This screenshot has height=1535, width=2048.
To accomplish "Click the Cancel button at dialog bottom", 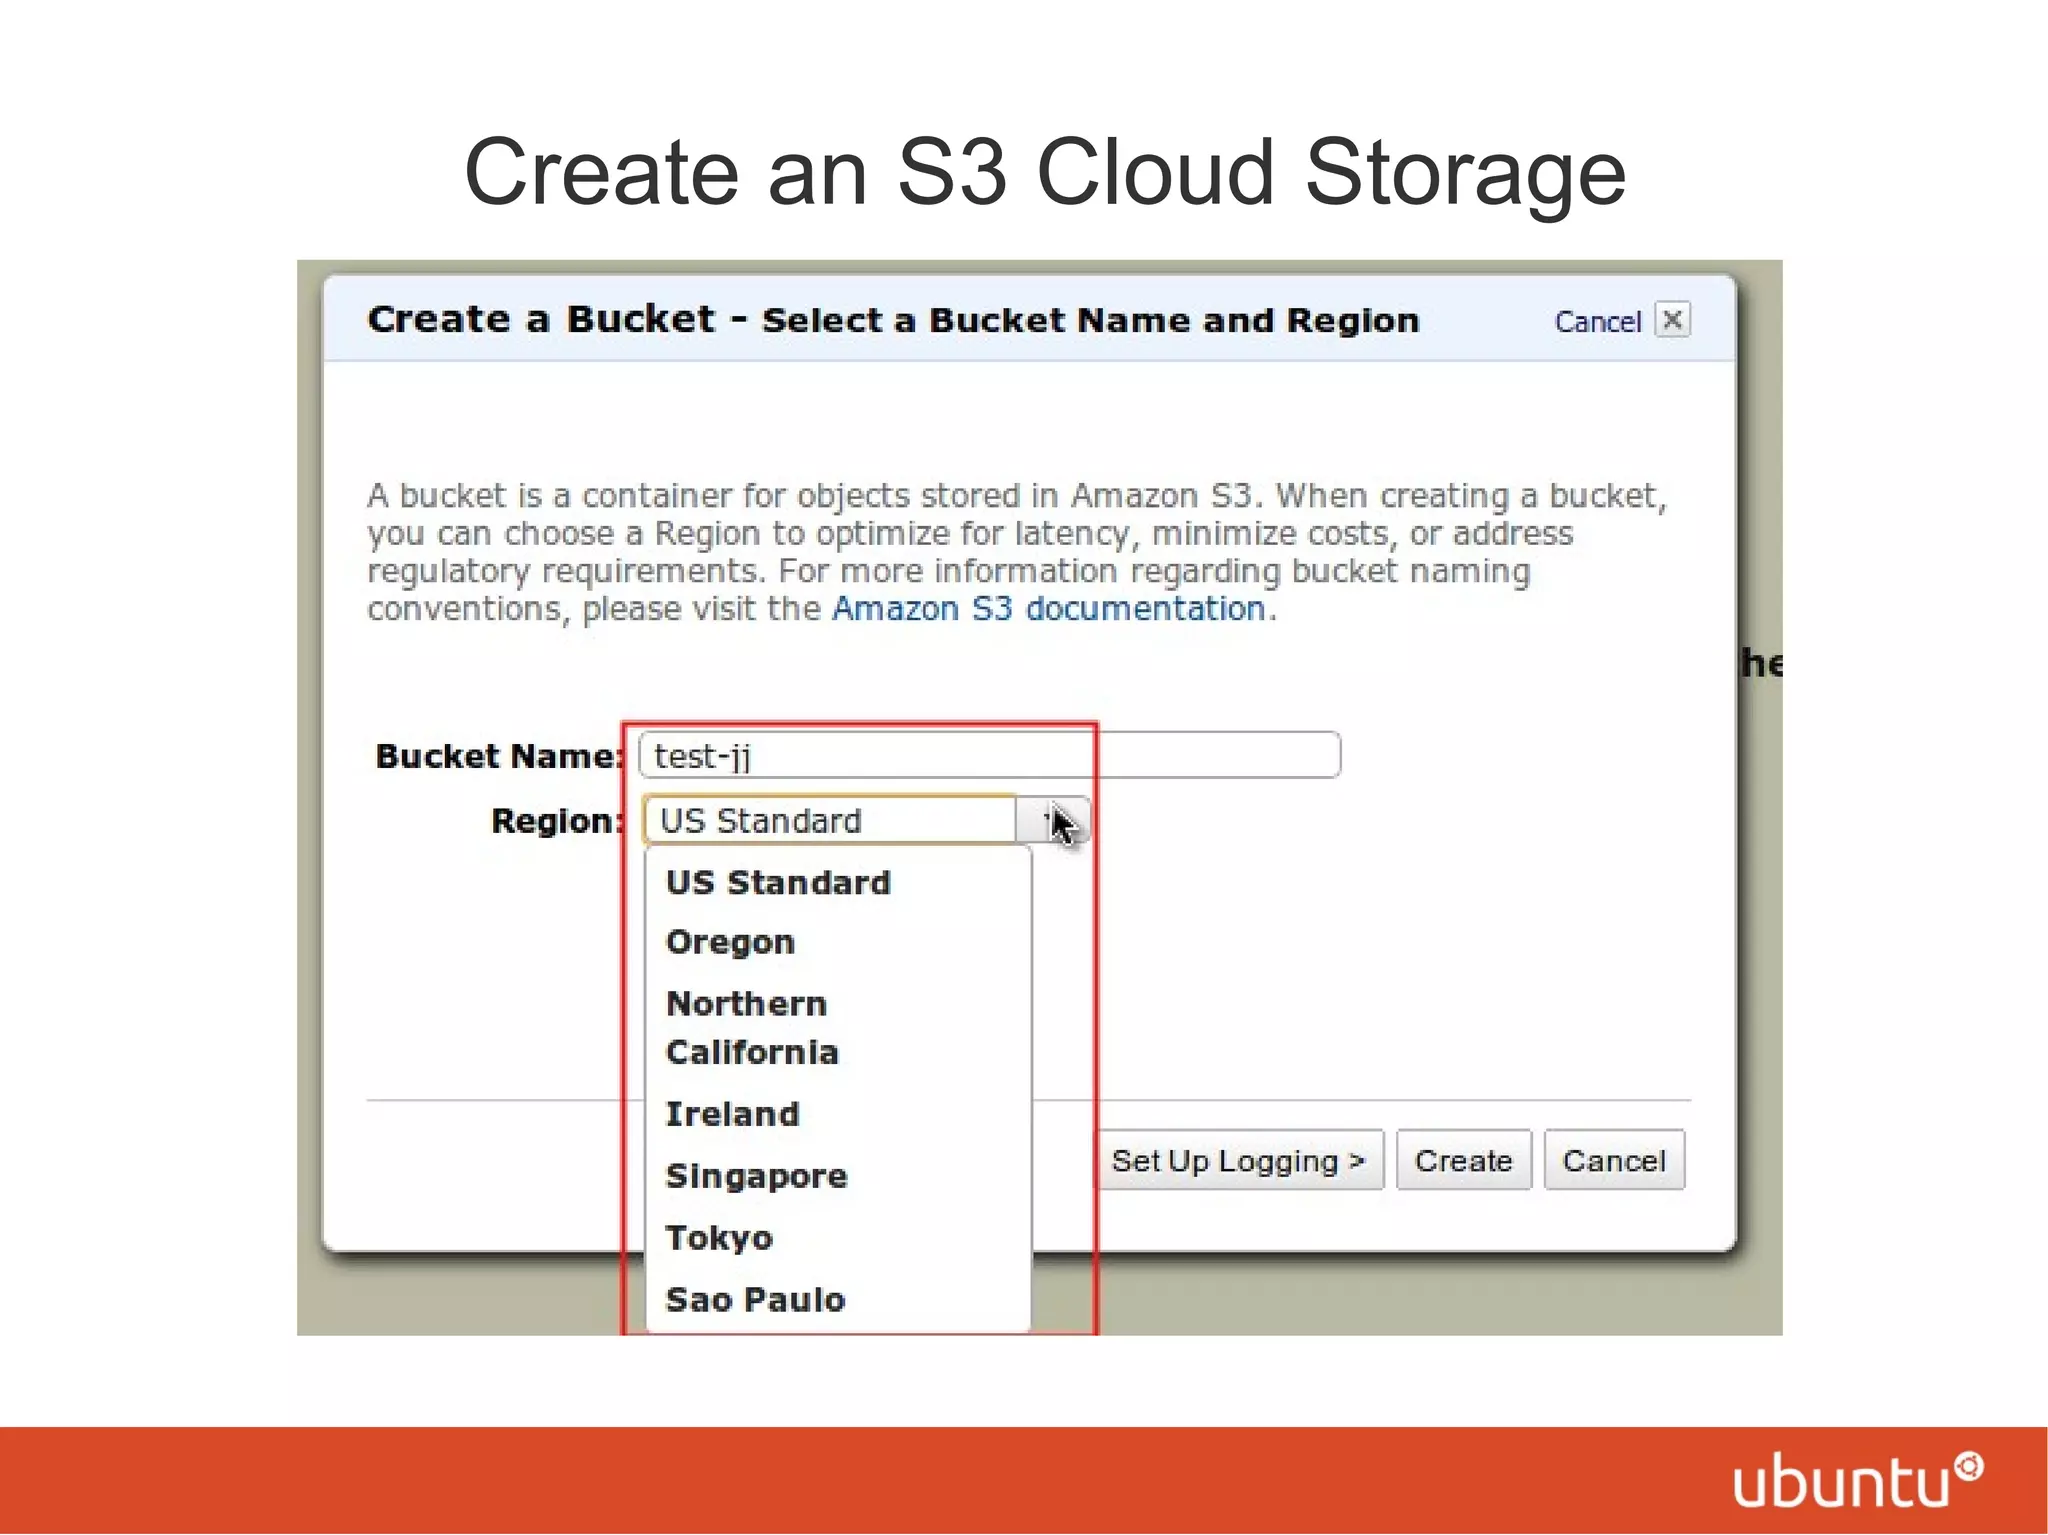I will coord(1614,1160).
